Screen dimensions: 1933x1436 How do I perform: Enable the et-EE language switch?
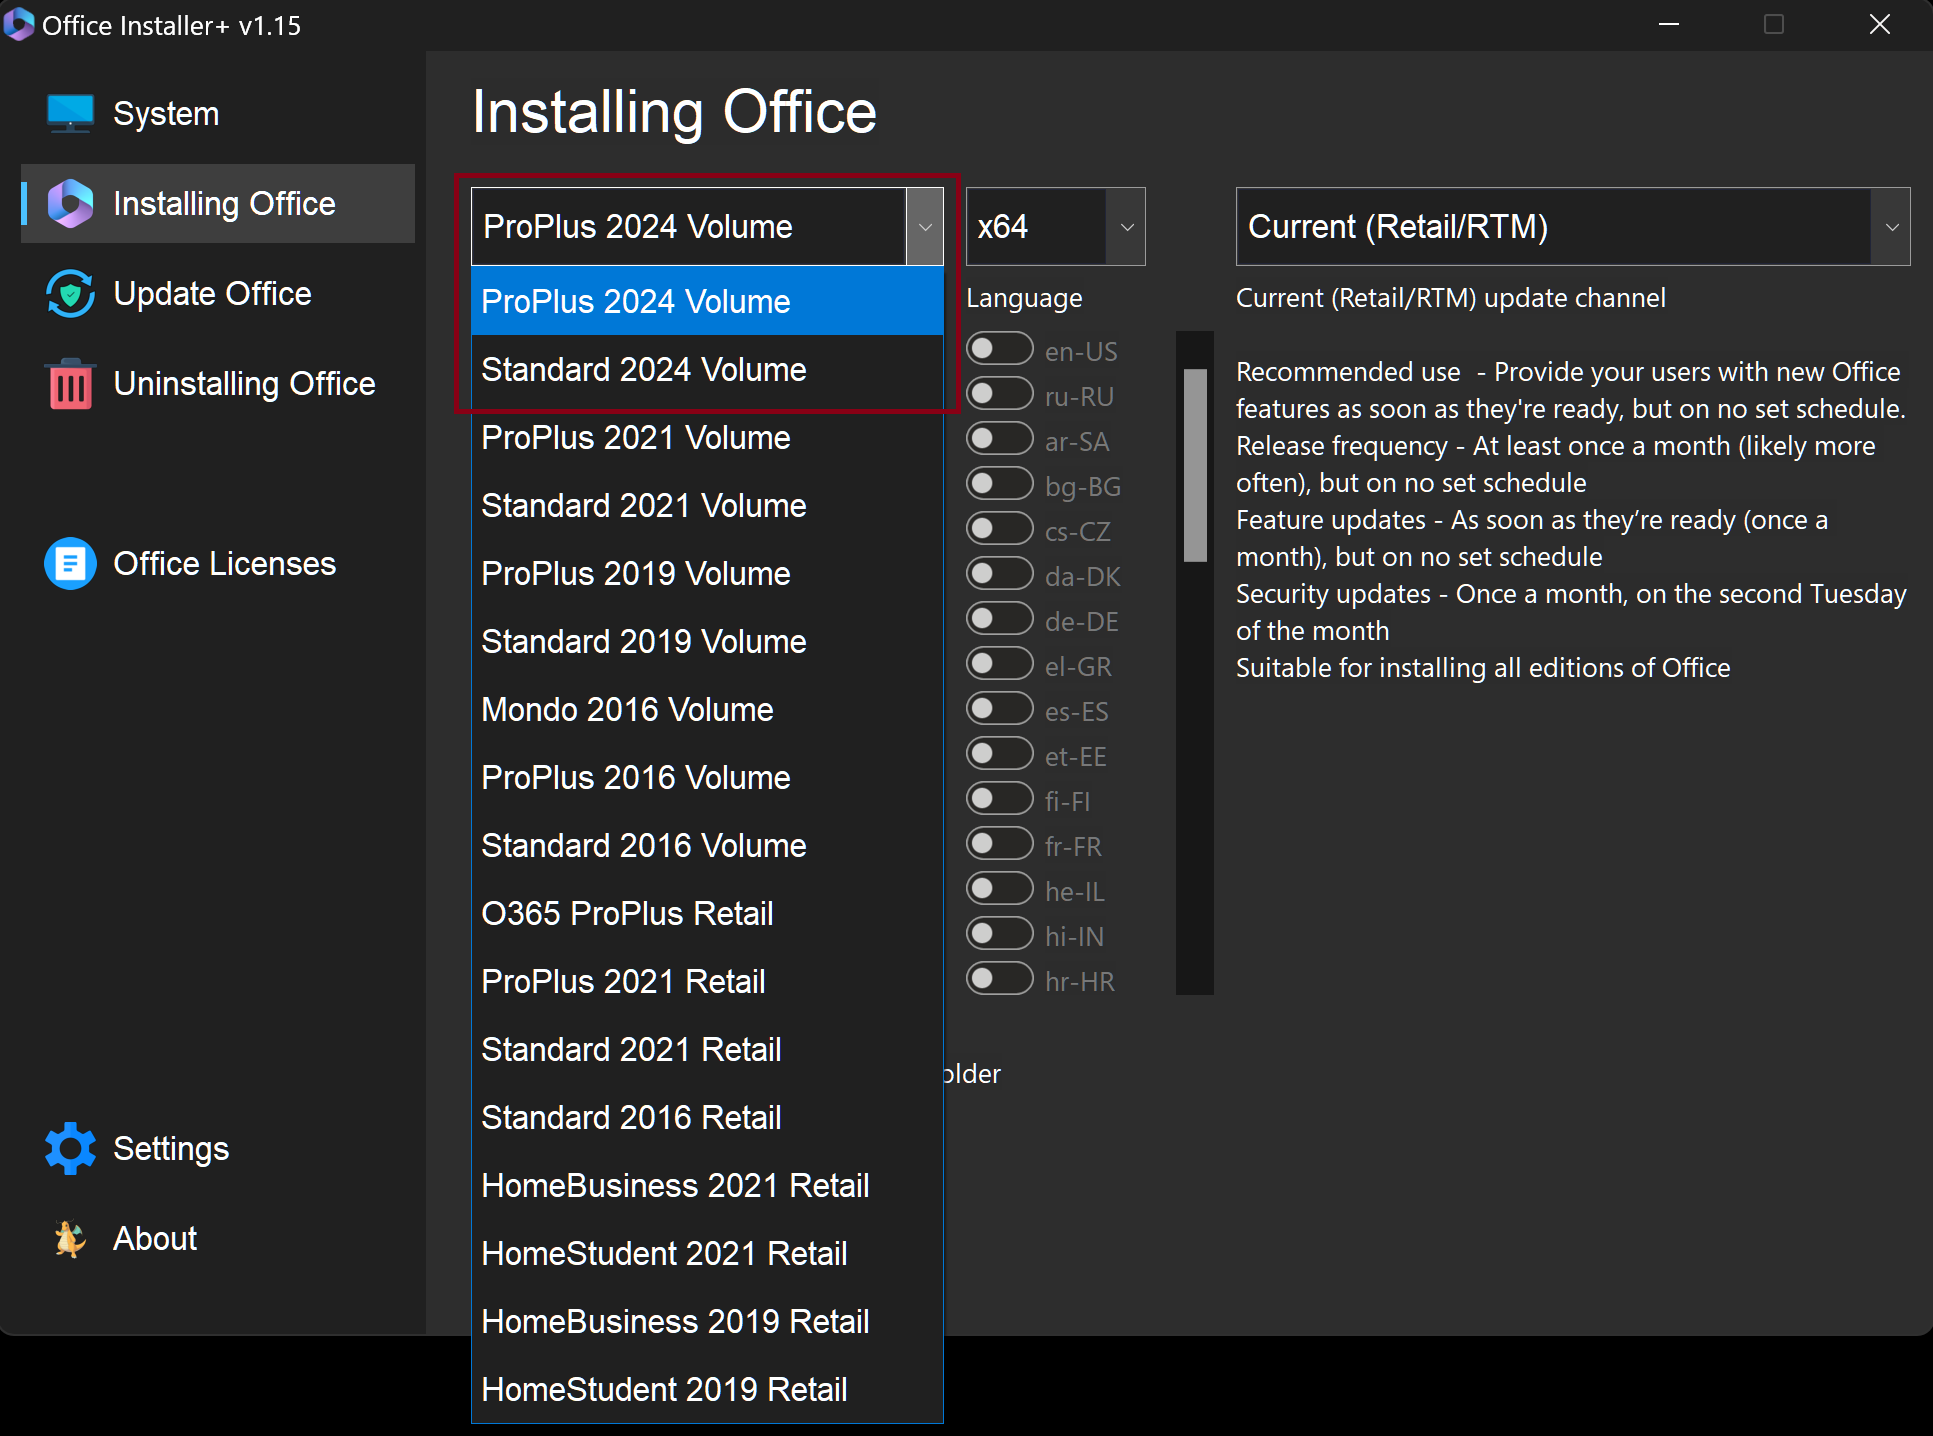click(999, 754)
